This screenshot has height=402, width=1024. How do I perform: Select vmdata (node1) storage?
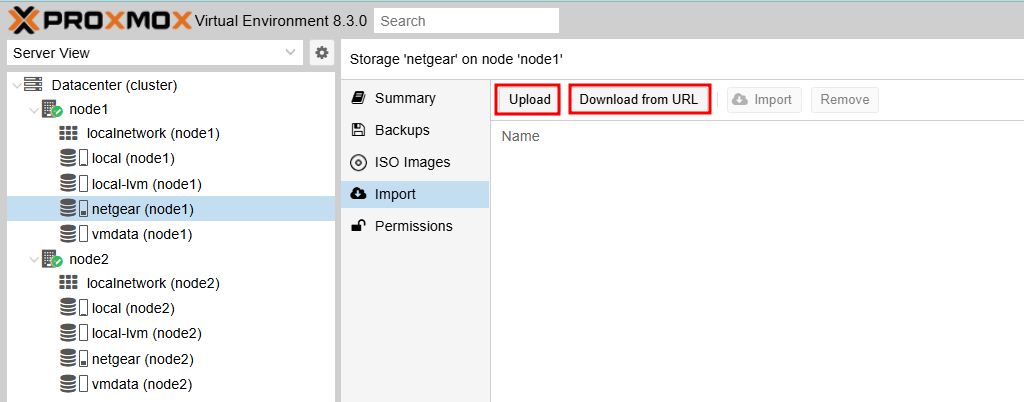pos(142,234)
